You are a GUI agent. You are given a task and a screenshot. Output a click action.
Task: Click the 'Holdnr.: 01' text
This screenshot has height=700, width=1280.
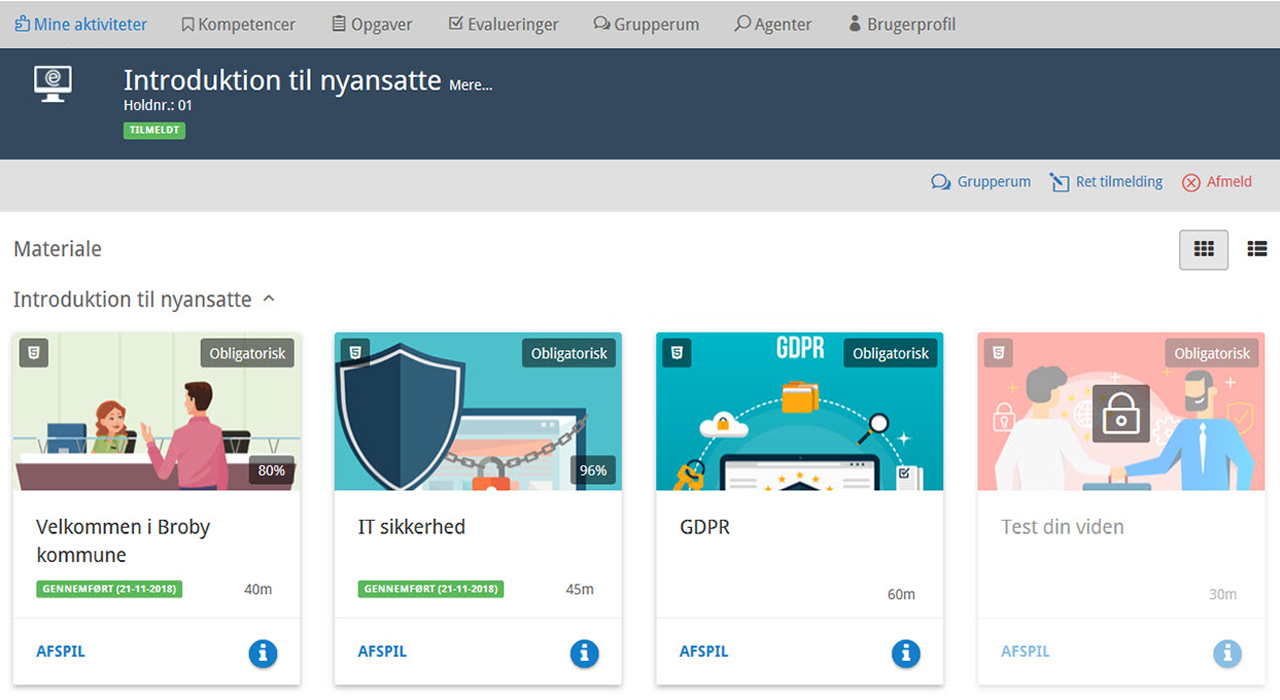click(158, 105)
